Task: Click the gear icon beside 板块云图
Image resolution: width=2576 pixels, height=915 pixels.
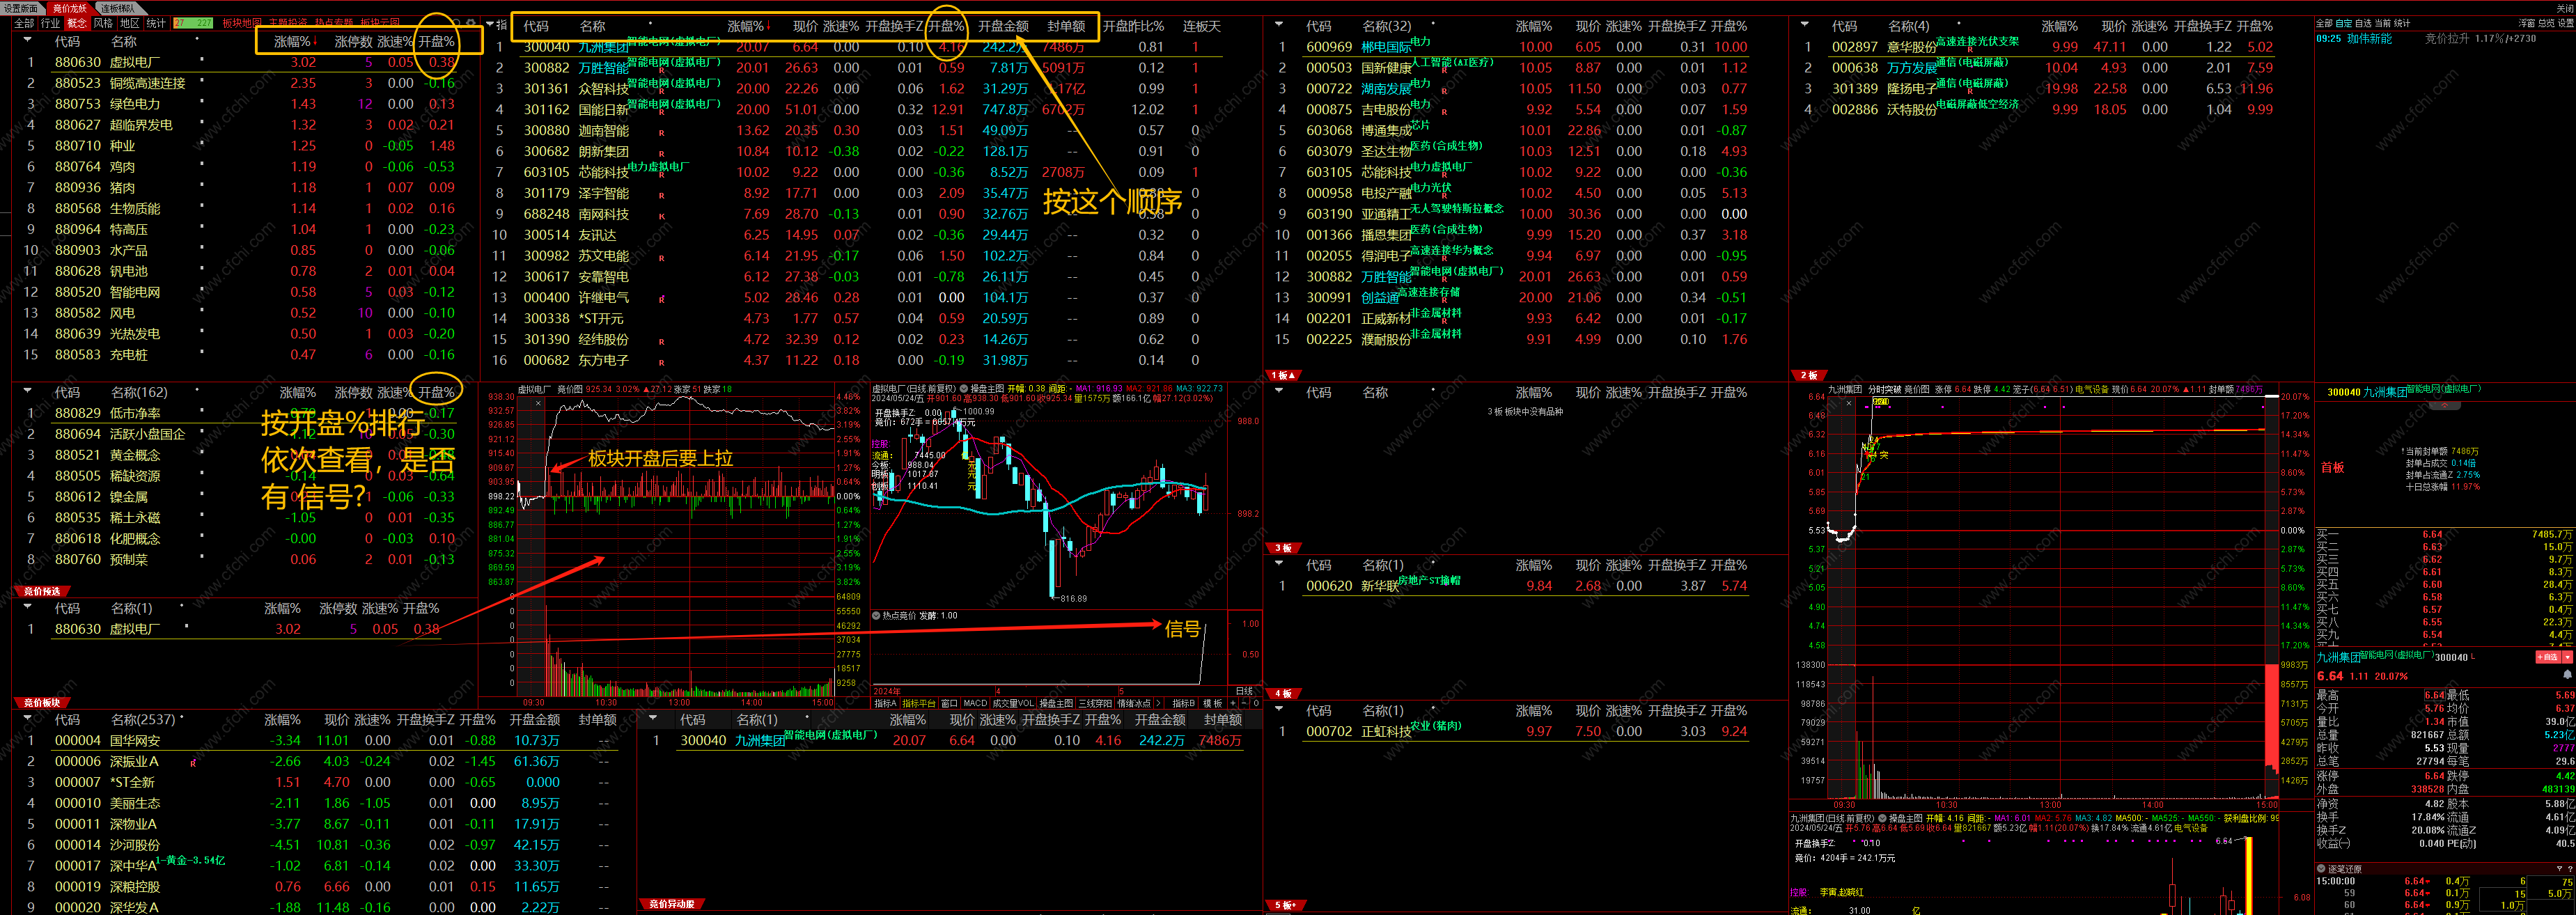Action: pos(471,23)
